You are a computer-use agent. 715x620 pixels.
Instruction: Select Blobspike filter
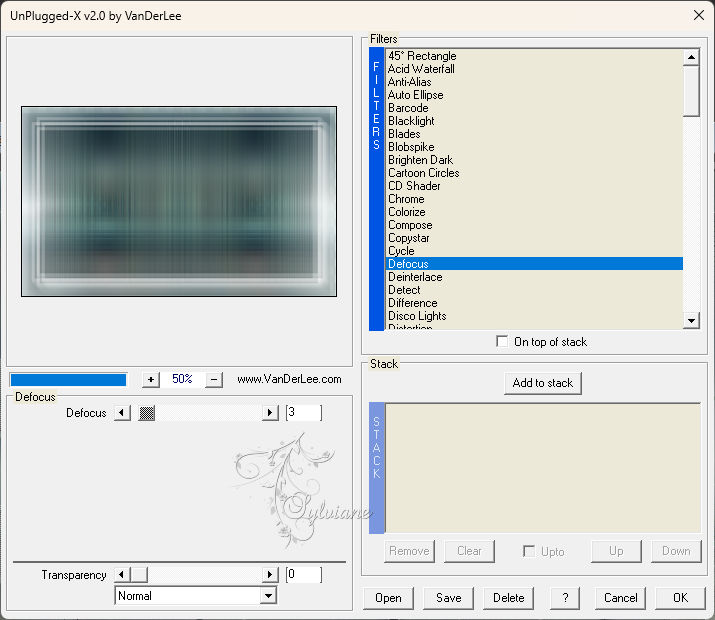(x=534, y=147)
